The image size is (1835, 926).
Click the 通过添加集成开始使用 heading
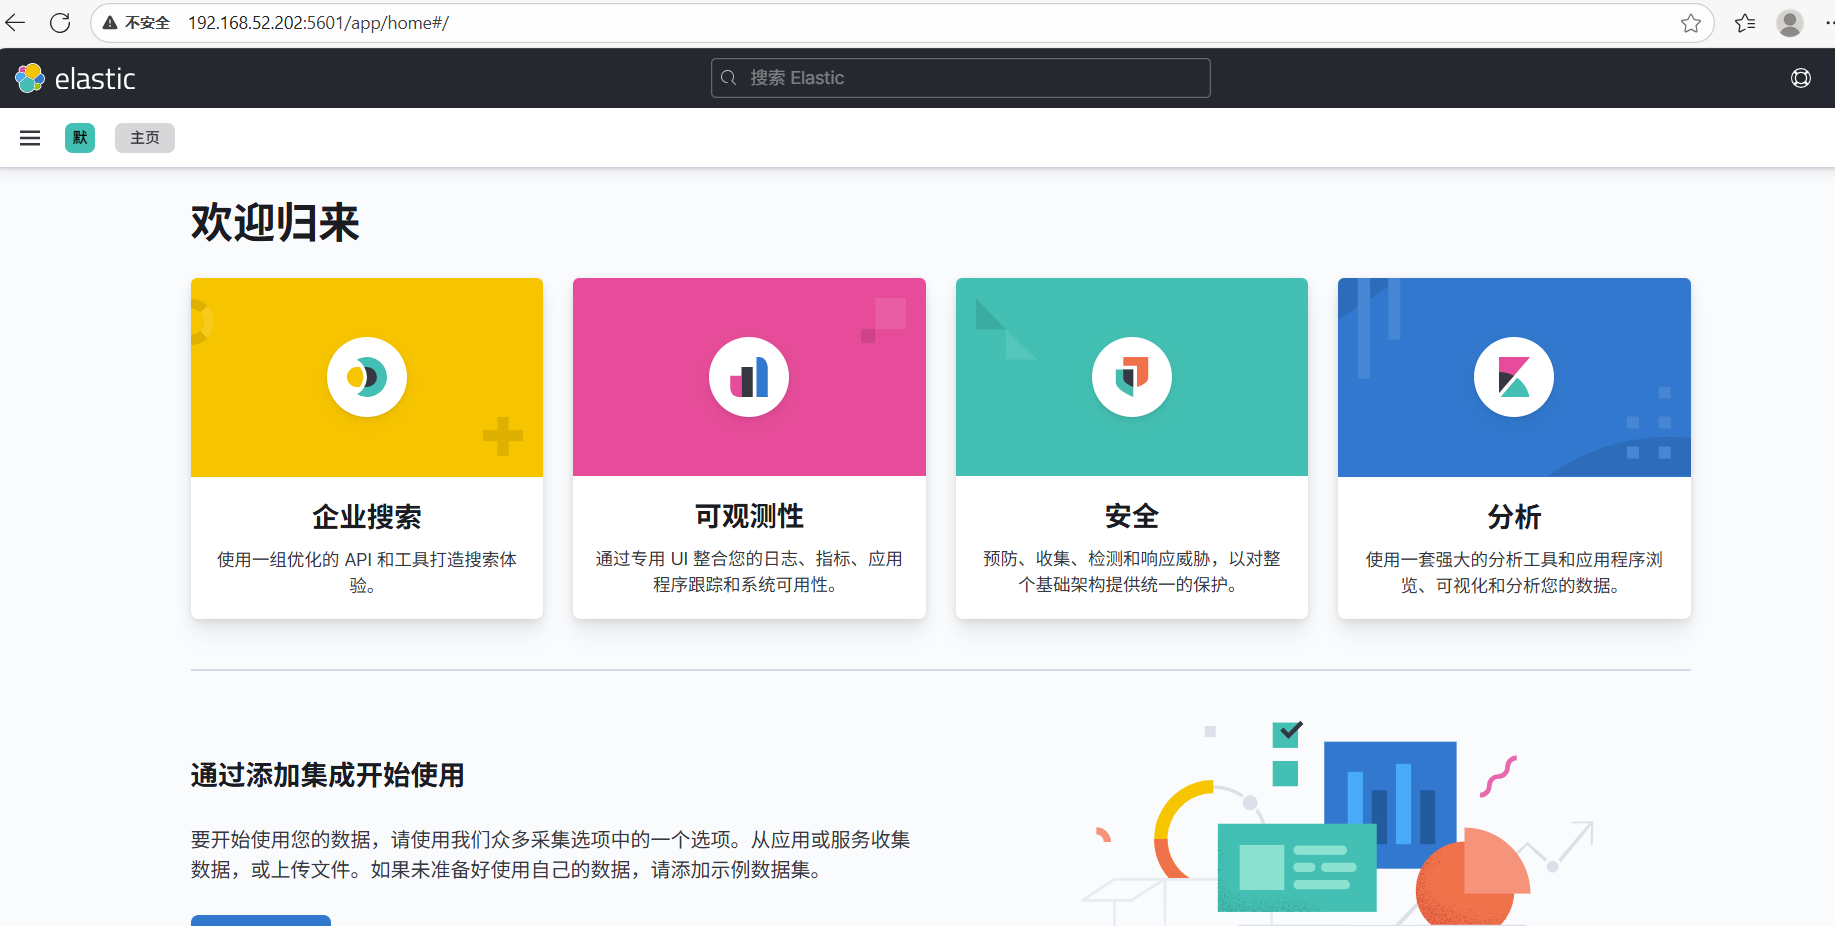pos(327,775)
